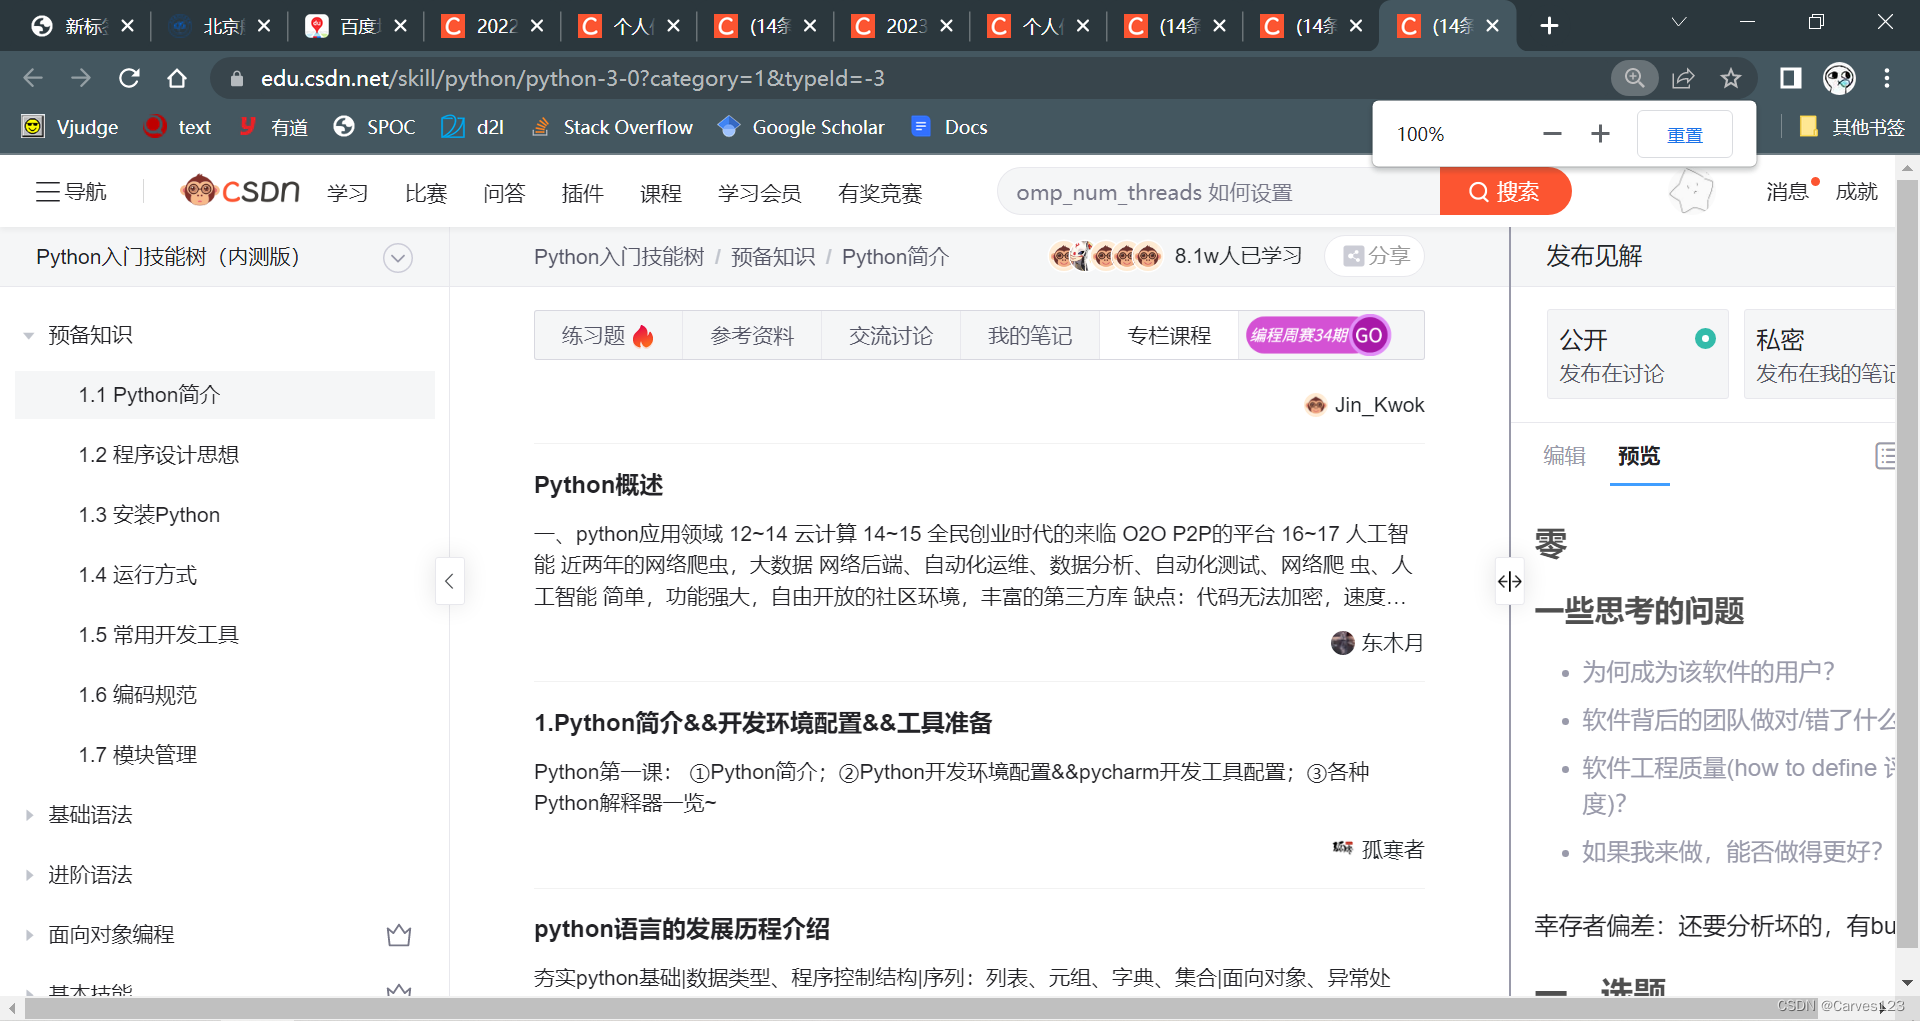The height and width of the screenshot is (1021, 1920).
Task: Open the 问答 nav item
Action: (504, 192)
